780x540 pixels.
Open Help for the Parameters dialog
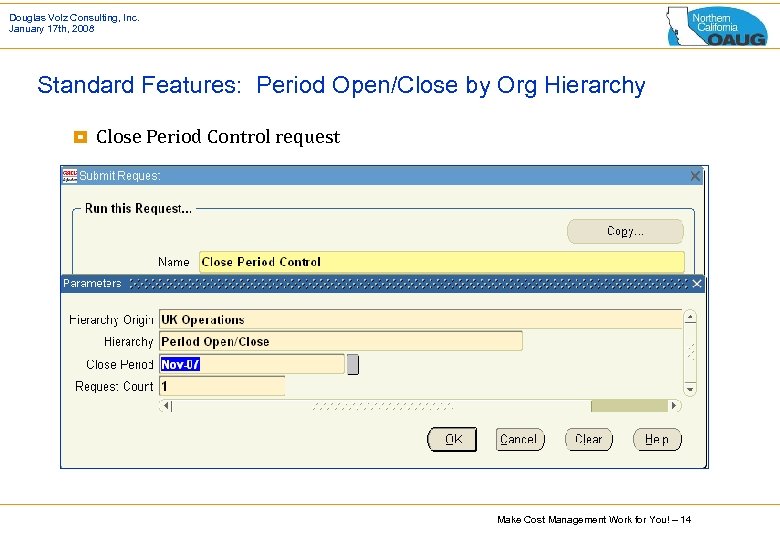coord(657,440)
